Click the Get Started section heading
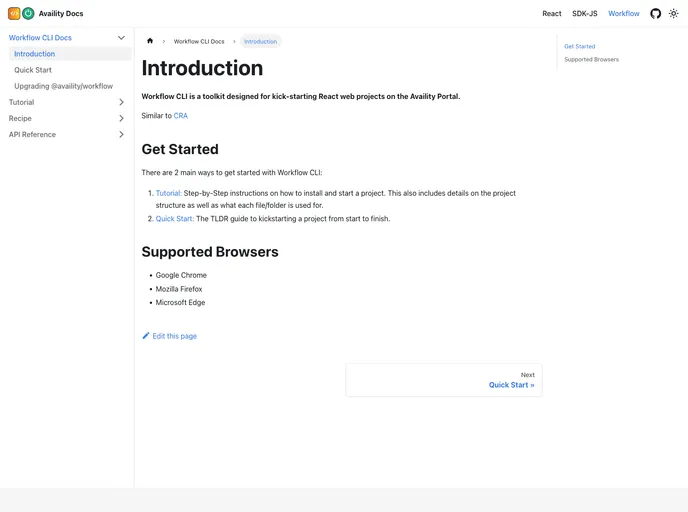Screen dimensions: 688x512 (180, 149)
